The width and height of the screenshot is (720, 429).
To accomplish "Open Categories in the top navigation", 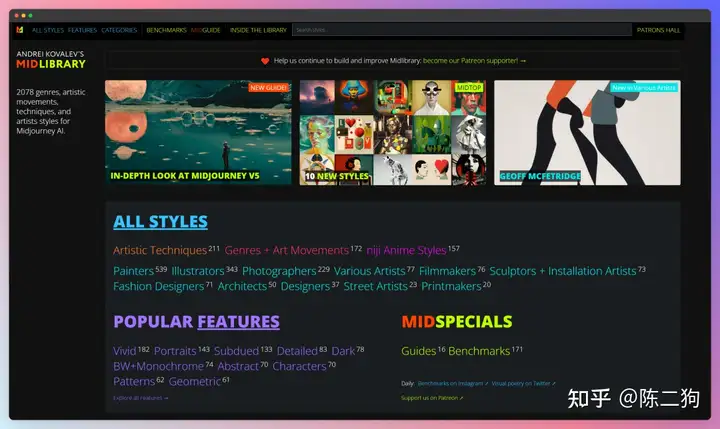I will (x=119, y=30).
